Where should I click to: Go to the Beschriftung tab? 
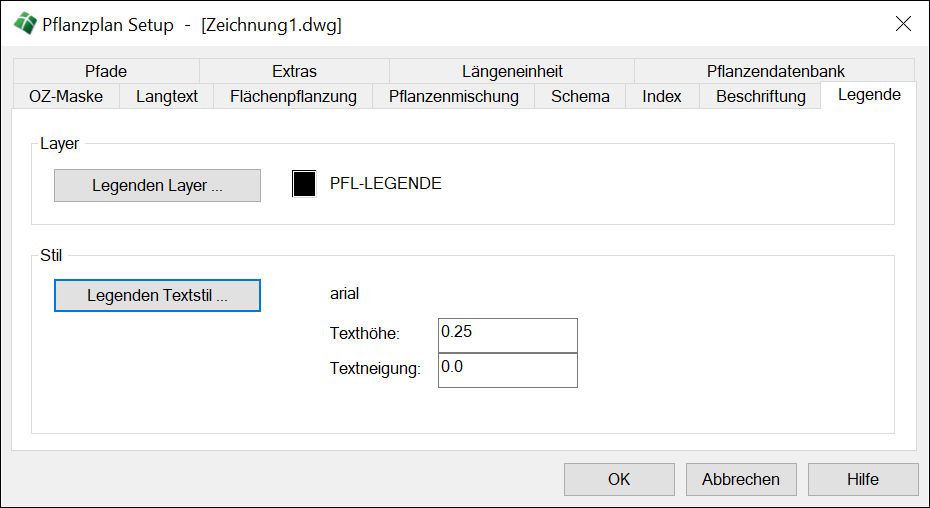tap(760, 96)
